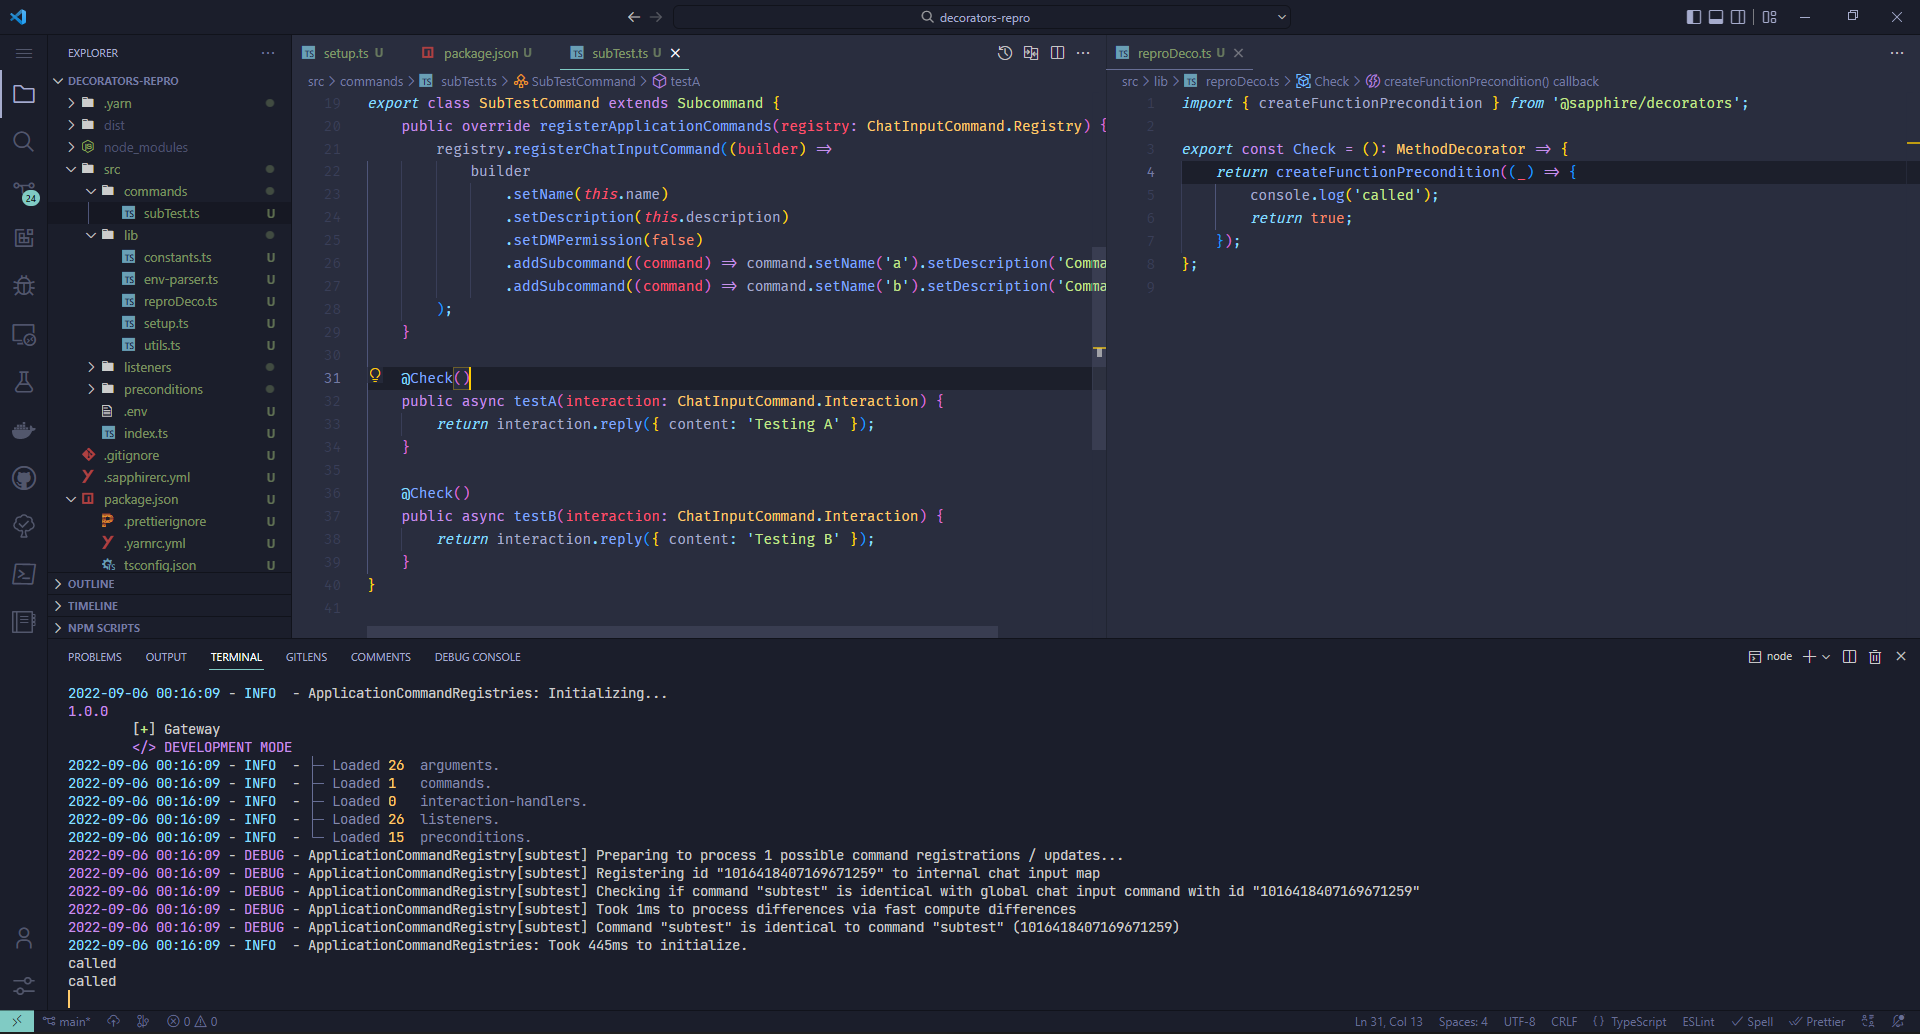1920x1034 pixels.
Task: Open the Testing flask view
Action: [x=24, y=382]
